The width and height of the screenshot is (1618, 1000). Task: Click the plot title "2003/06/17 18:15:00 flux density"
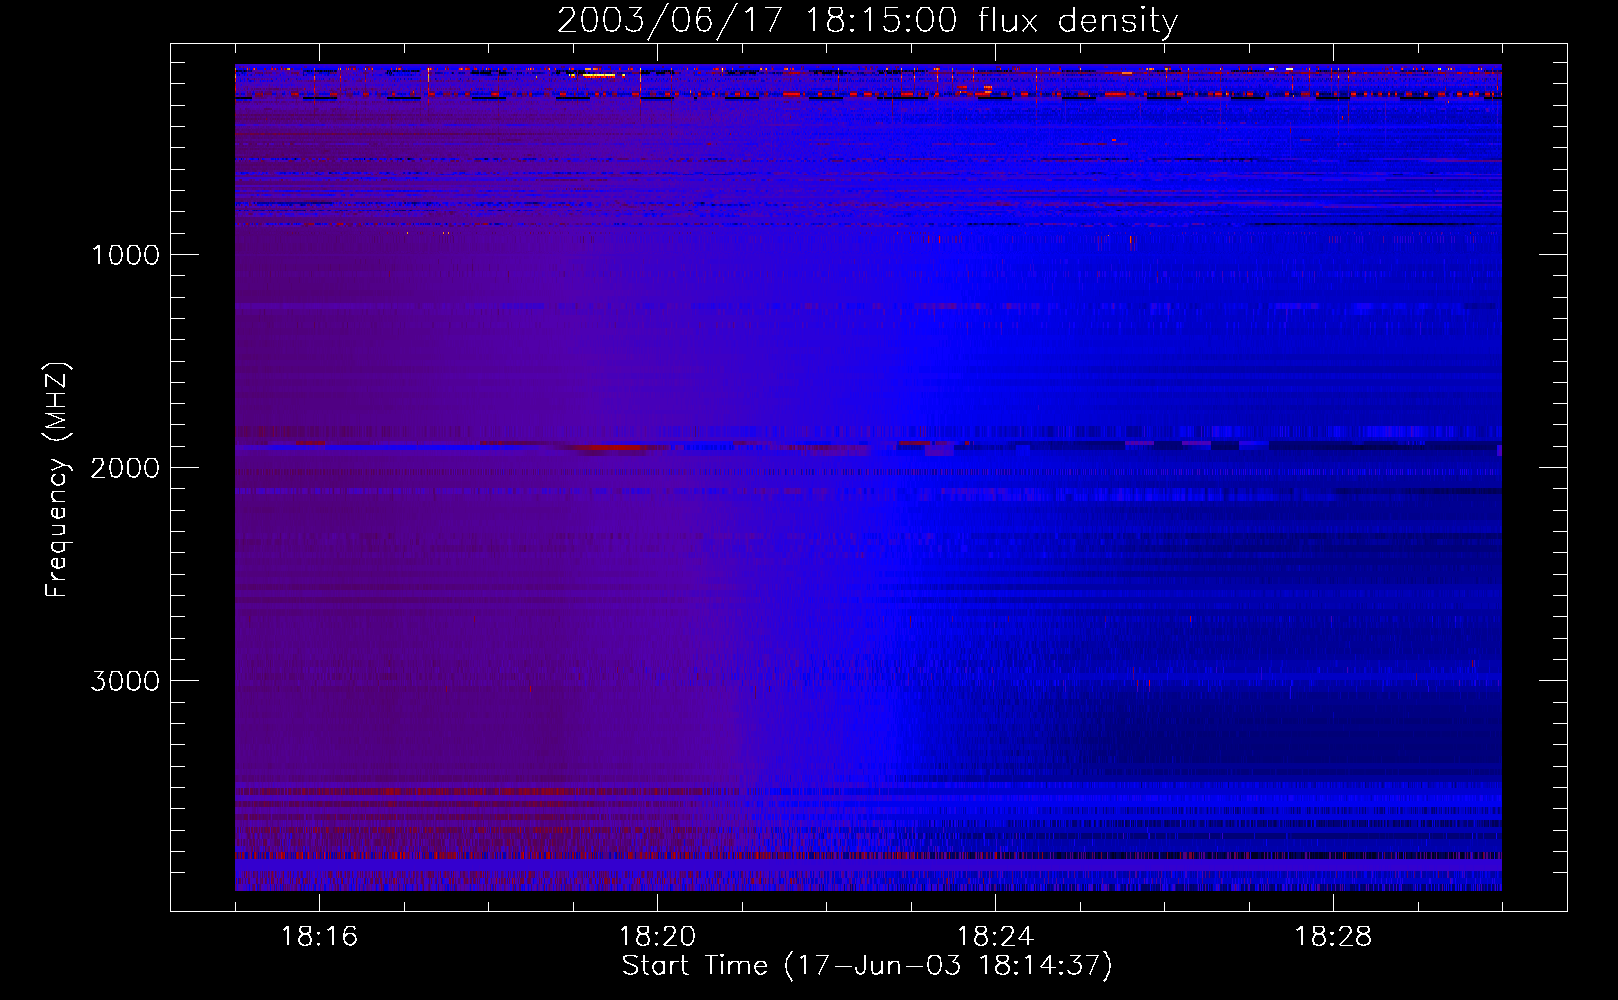pos(867,21)
